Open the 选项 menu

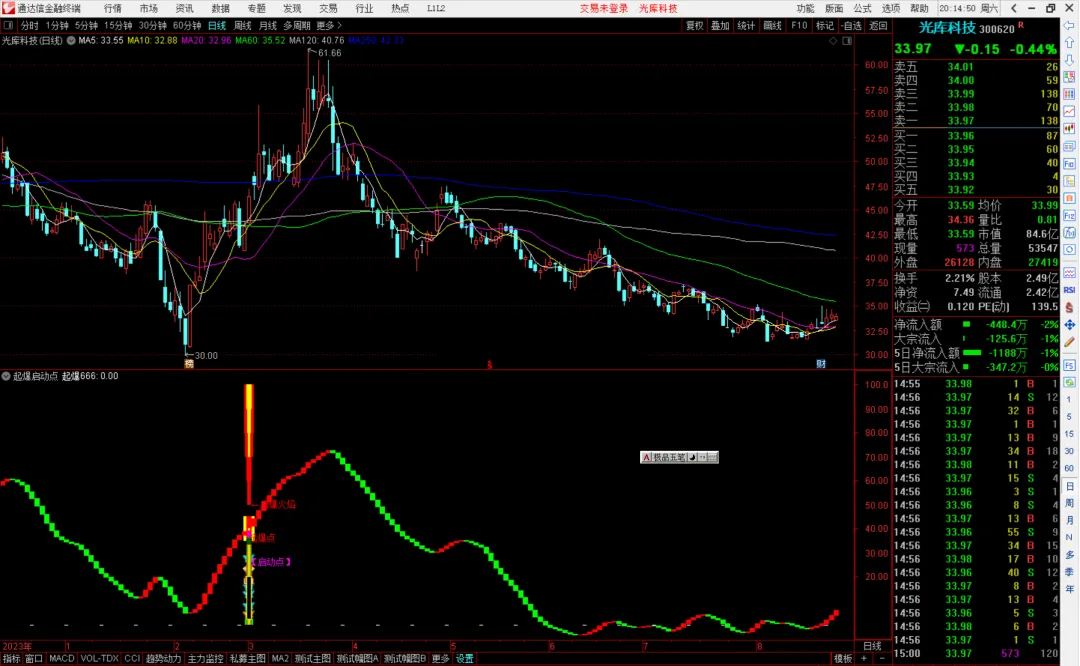[x=891, y=8]
